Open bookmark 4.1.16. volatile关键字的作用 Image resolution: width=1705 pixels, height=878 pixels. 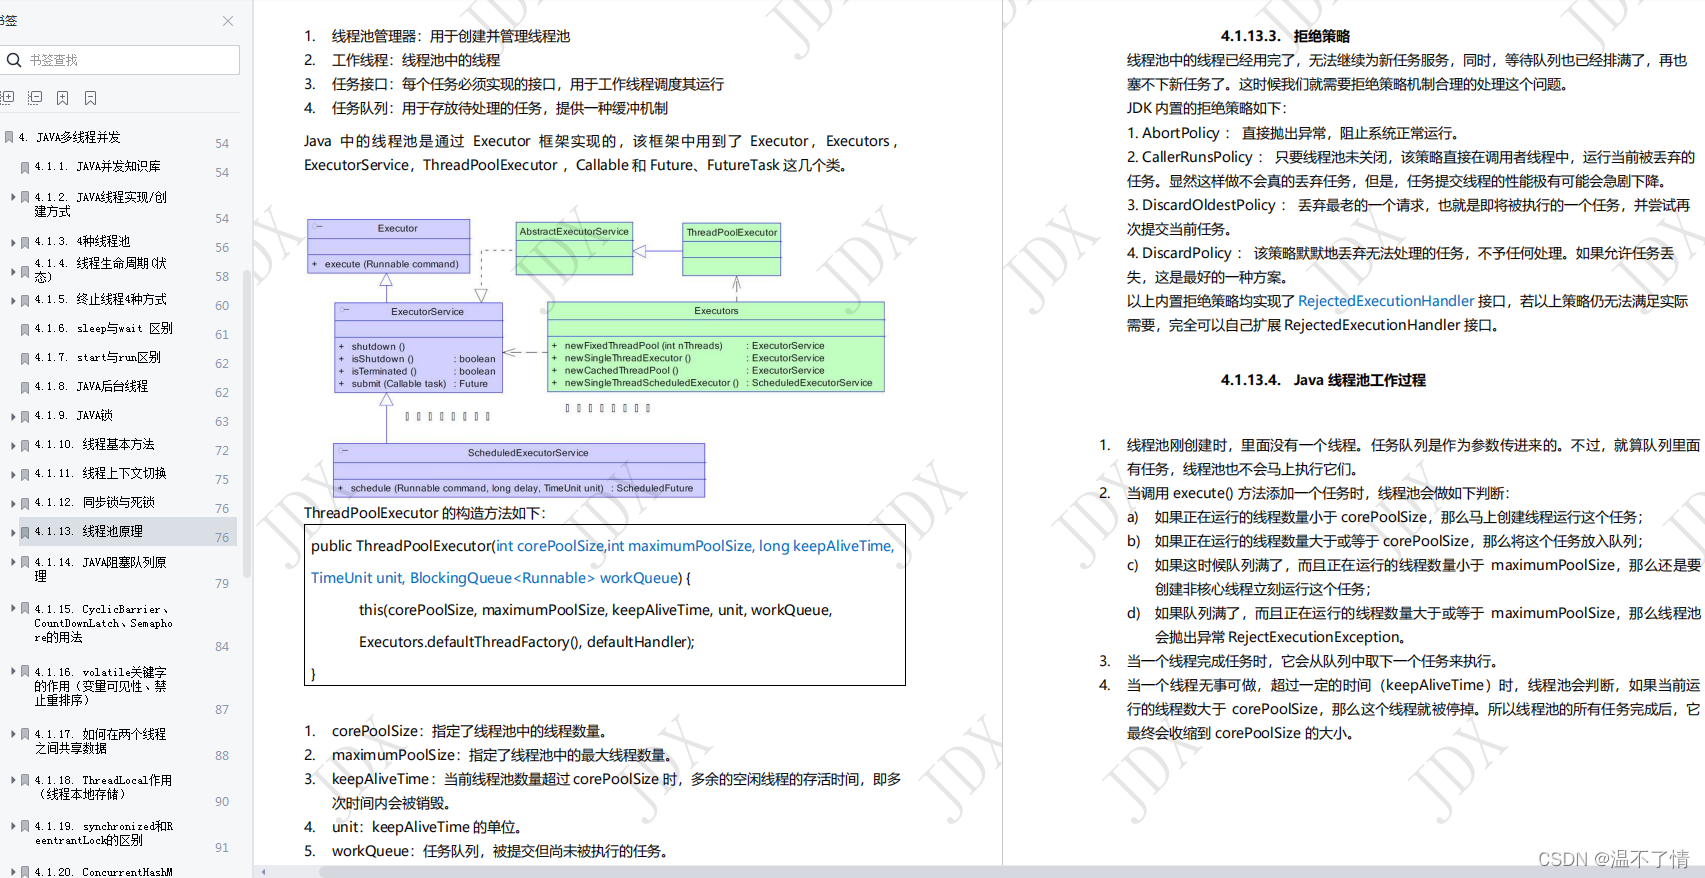[100, 686]
